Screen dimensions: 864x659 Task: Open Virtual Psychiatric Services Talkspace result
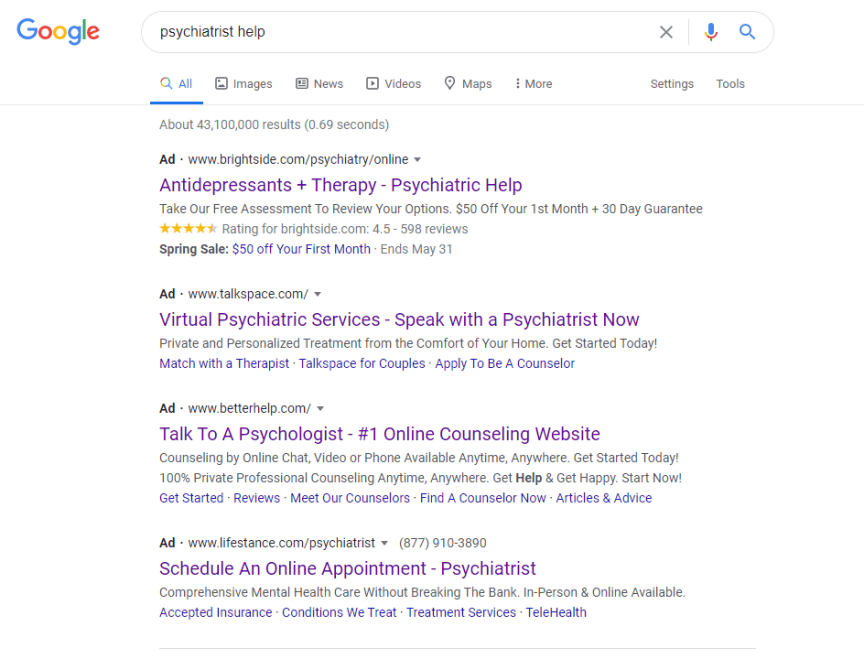coord(399,320)
